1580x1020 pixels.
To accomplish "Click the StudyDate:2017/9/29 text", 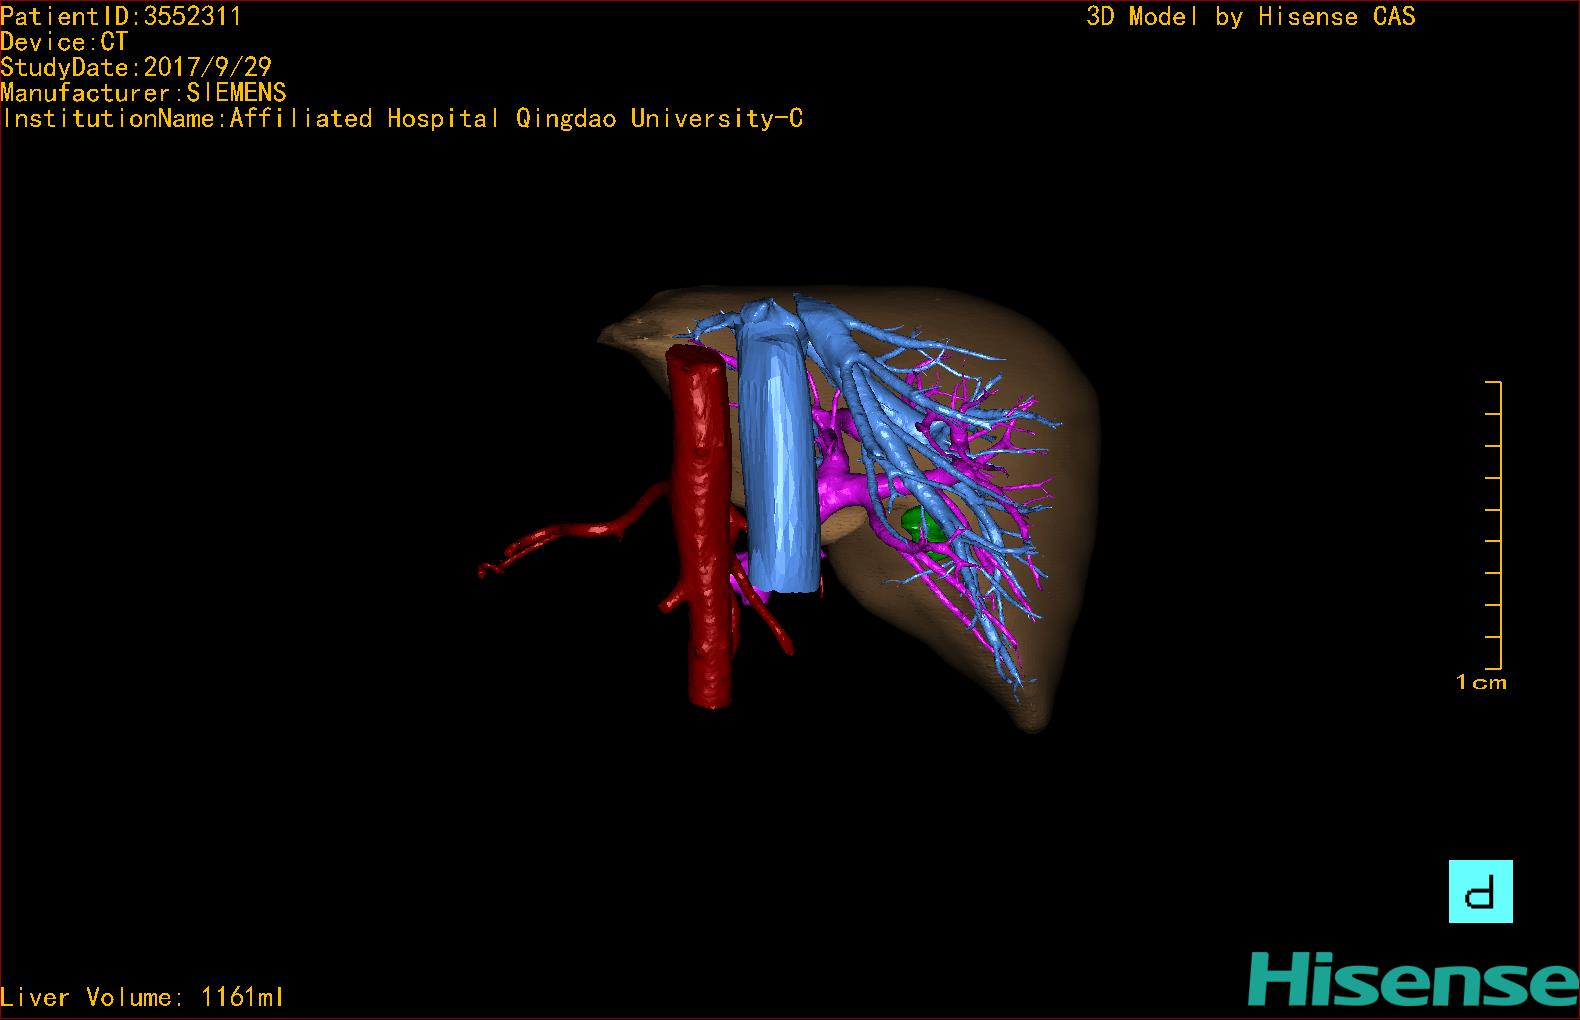I will [x=136, y=67].
